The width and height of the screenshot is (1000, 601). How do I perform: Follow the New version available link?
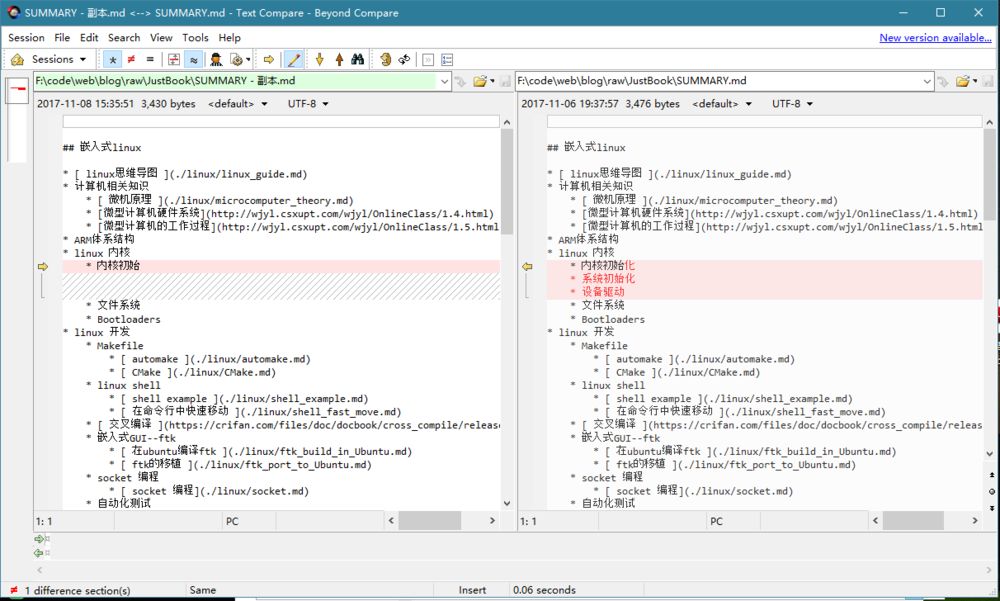(936, 37)
